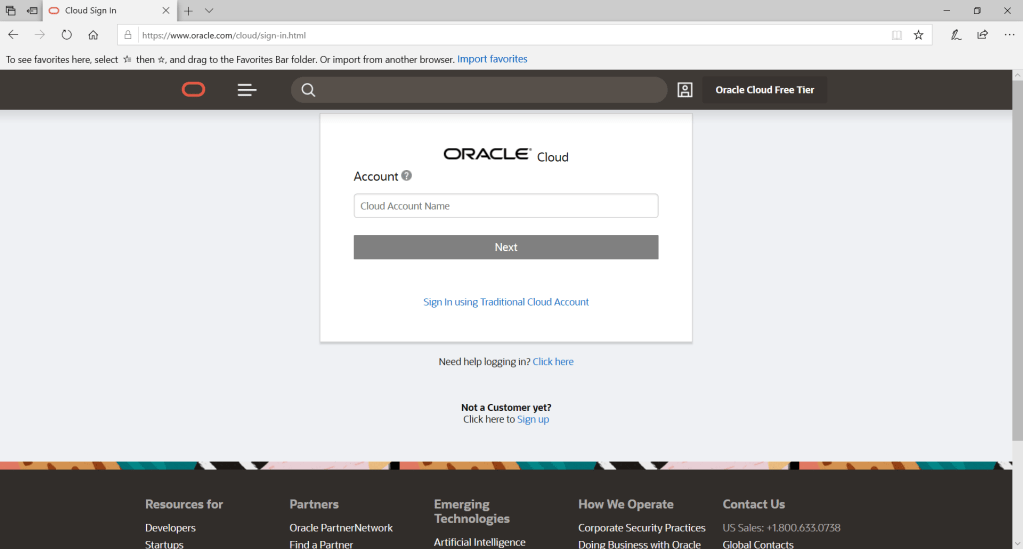Open browser Settings and more menu

[x=1009, y=34]
